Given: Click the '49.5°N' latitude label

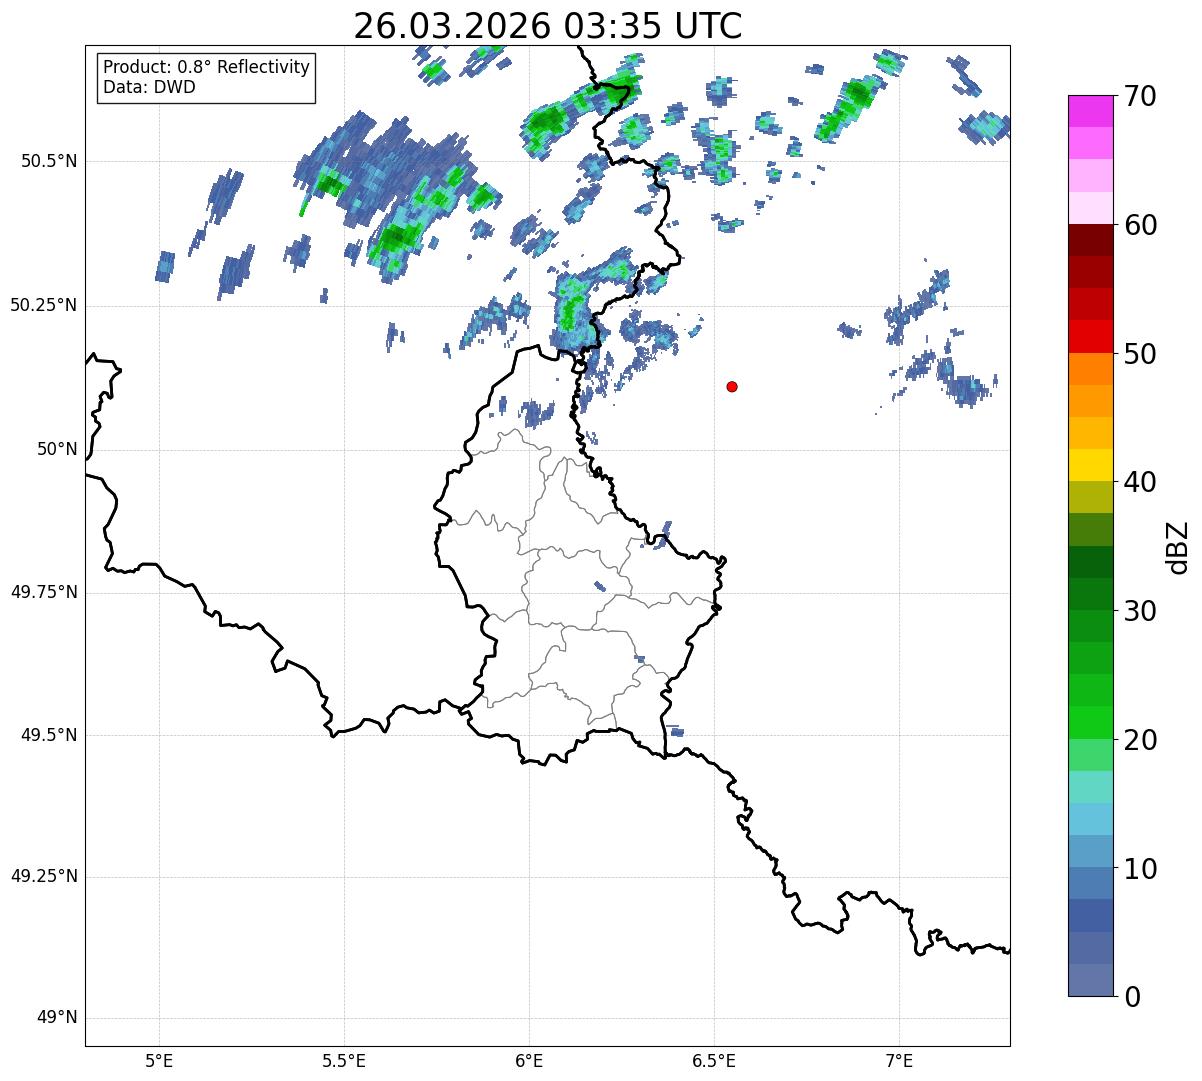Looking at the screenshot, I should click(49, 735).
